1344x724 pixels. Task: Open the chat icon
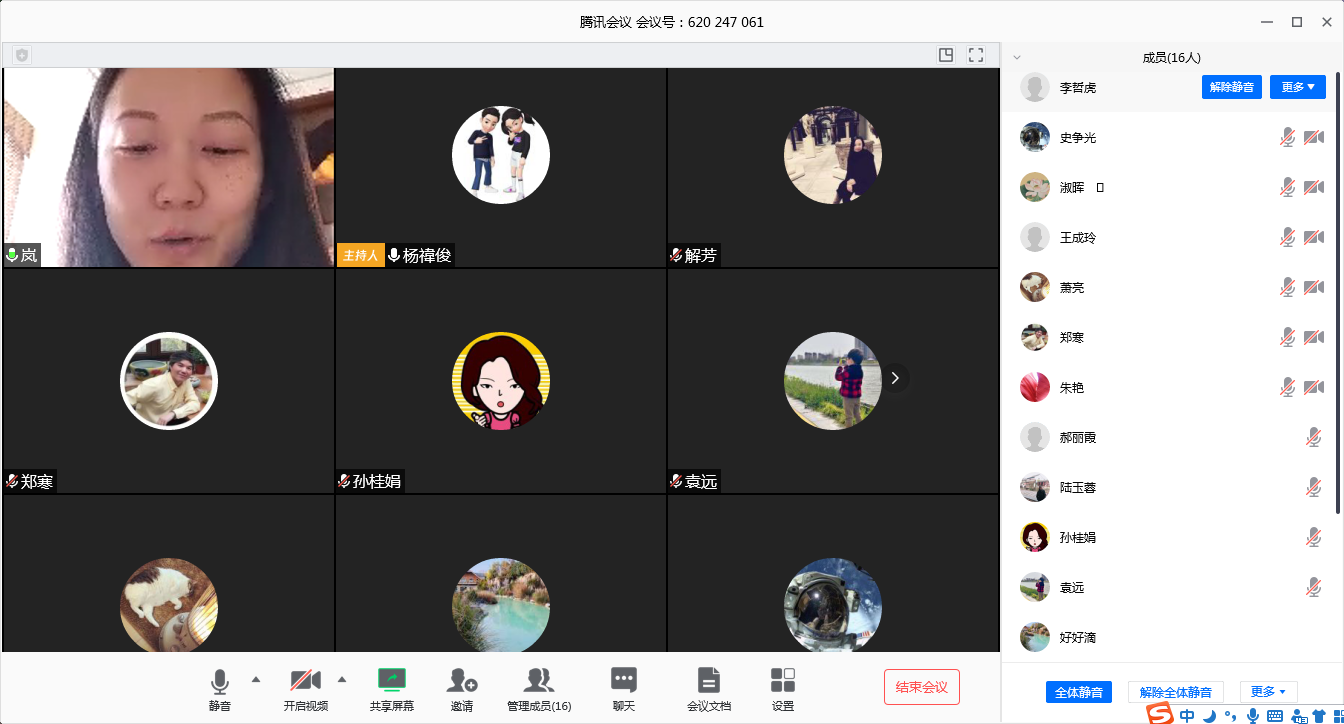click(624, 681)
